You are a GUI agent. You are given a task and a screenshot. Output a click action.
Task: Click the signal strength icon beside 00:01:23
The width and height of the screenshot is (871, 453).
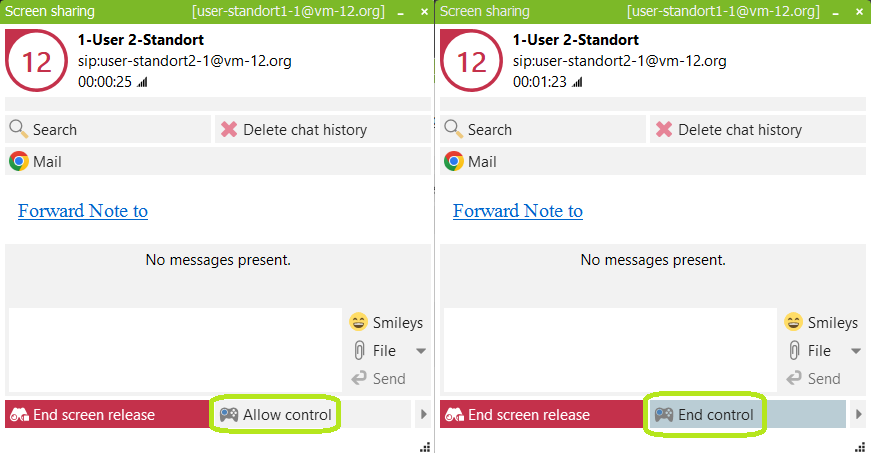tap(577, 82)
